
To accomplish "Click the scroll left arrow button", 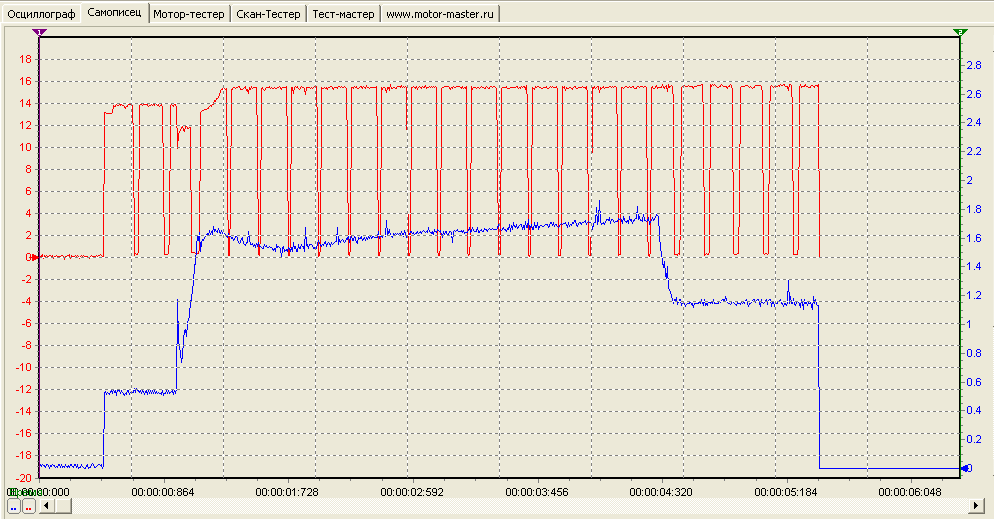I will click(x=46, y=506).
